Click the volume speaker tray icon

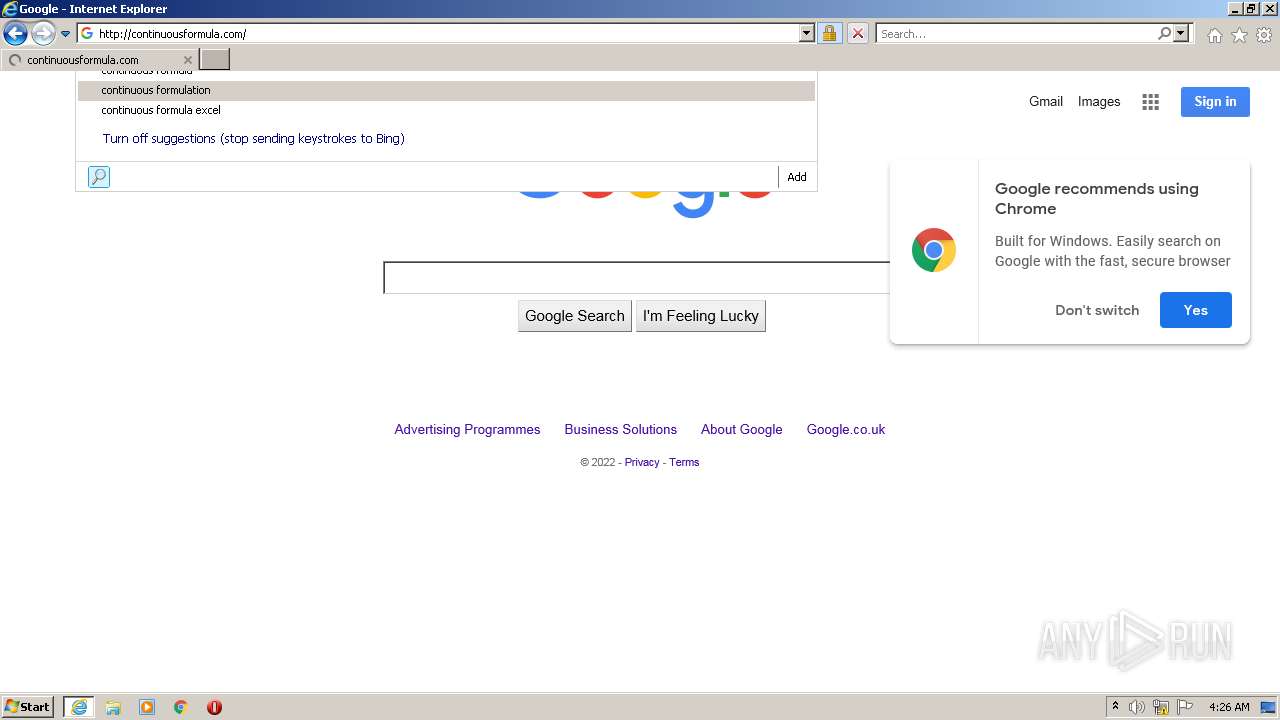point(1137,707)
